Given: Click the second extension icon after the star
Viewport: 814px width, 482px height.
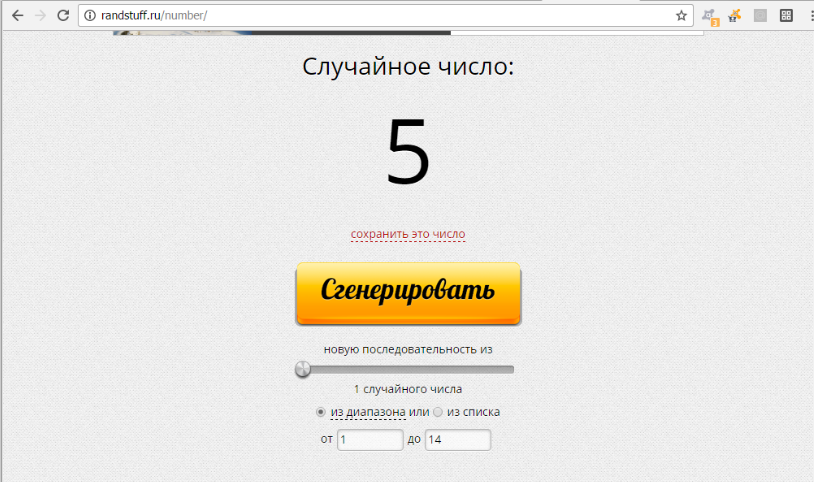Looking at the screenshot, I should tap(734, 15).
